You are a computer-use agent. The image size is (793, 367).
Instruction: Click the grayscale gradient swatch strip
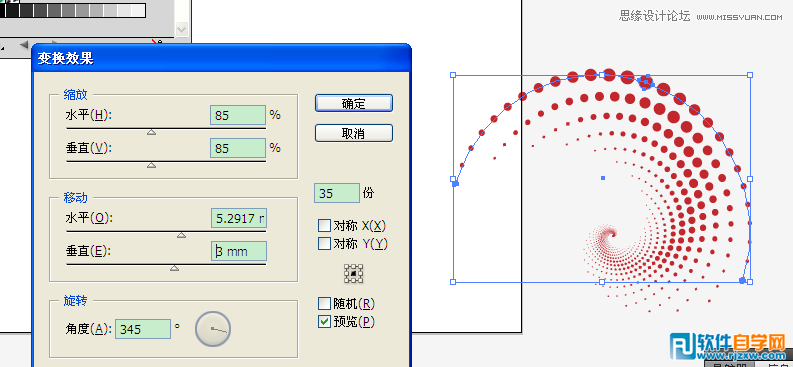pyautogui.click(x=73, y=10)
